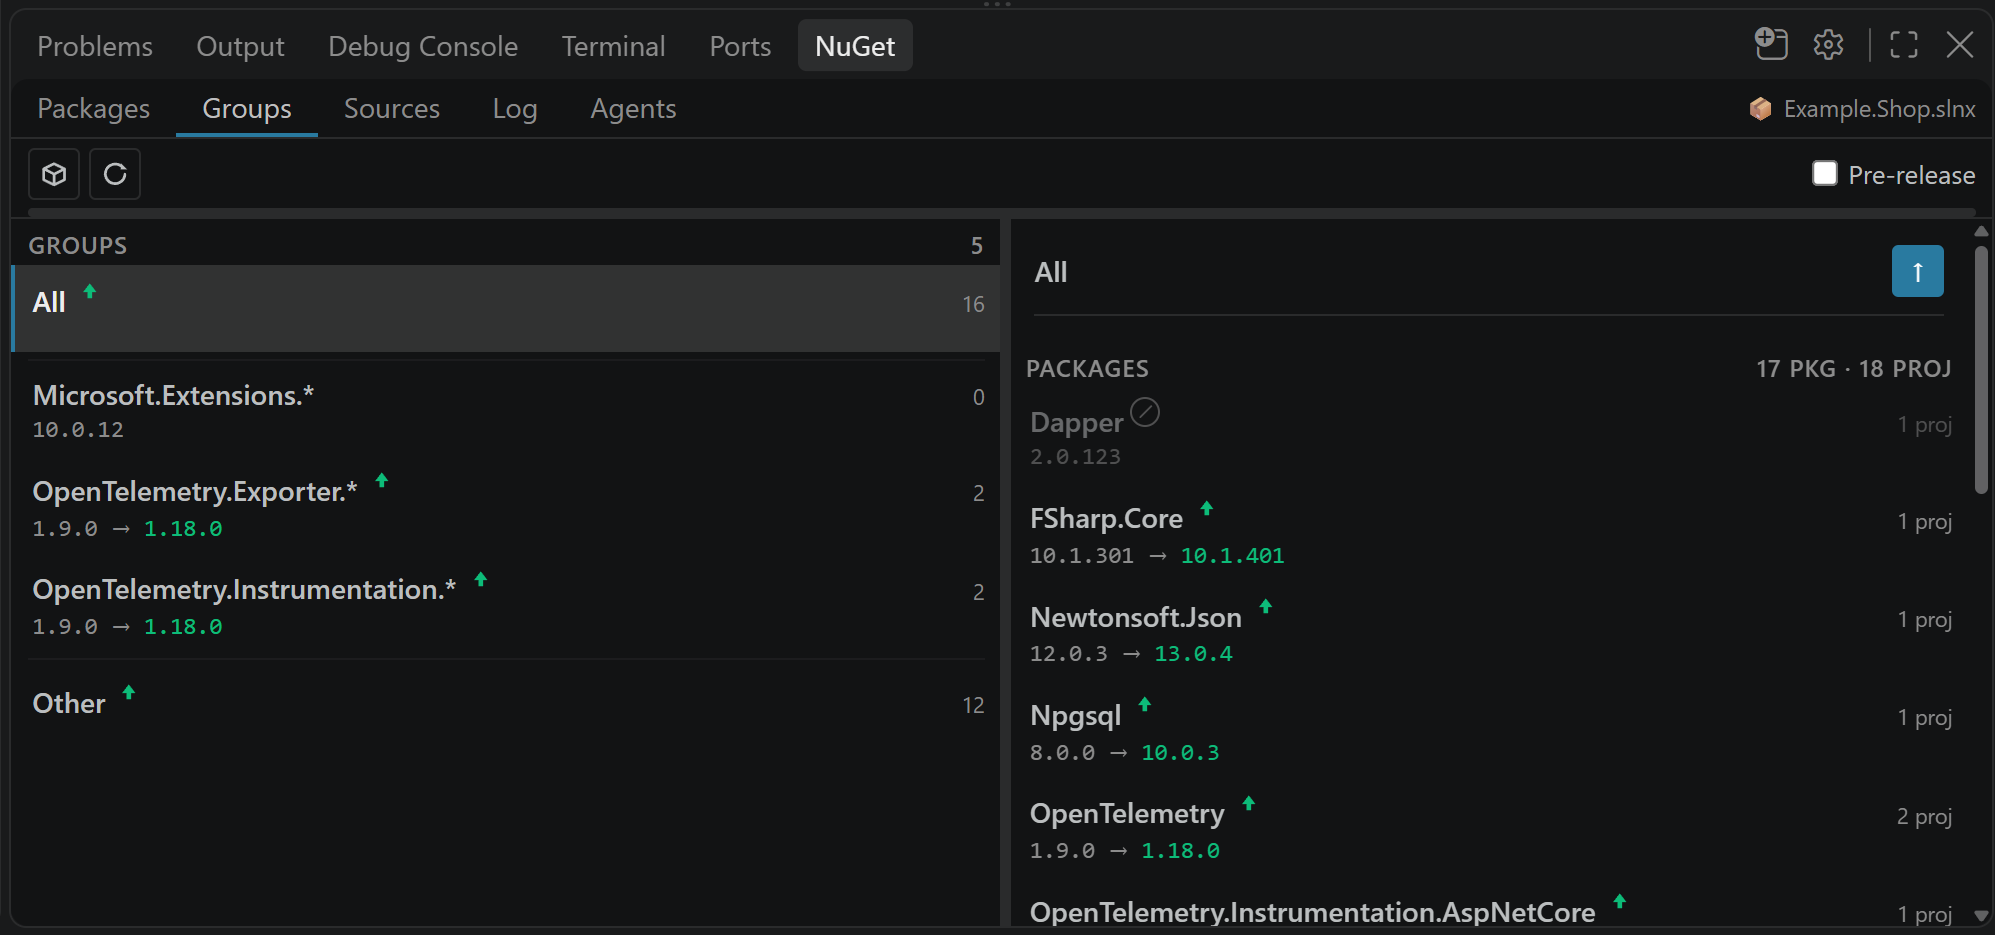The width and height of the screenshot is (1995, 935).
Task: Click the new panel view icon
Action: click(x=1771, y=45)
